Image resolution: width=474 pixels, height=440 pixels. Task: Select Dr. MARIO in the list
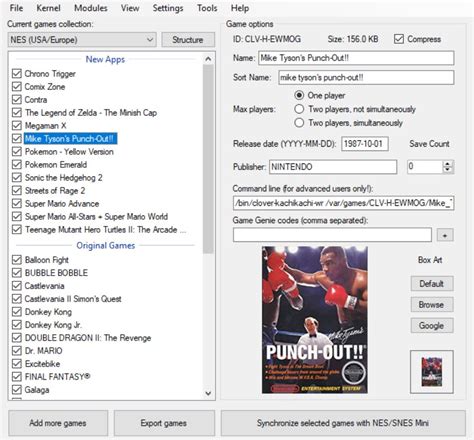click(x=44, y=351)
